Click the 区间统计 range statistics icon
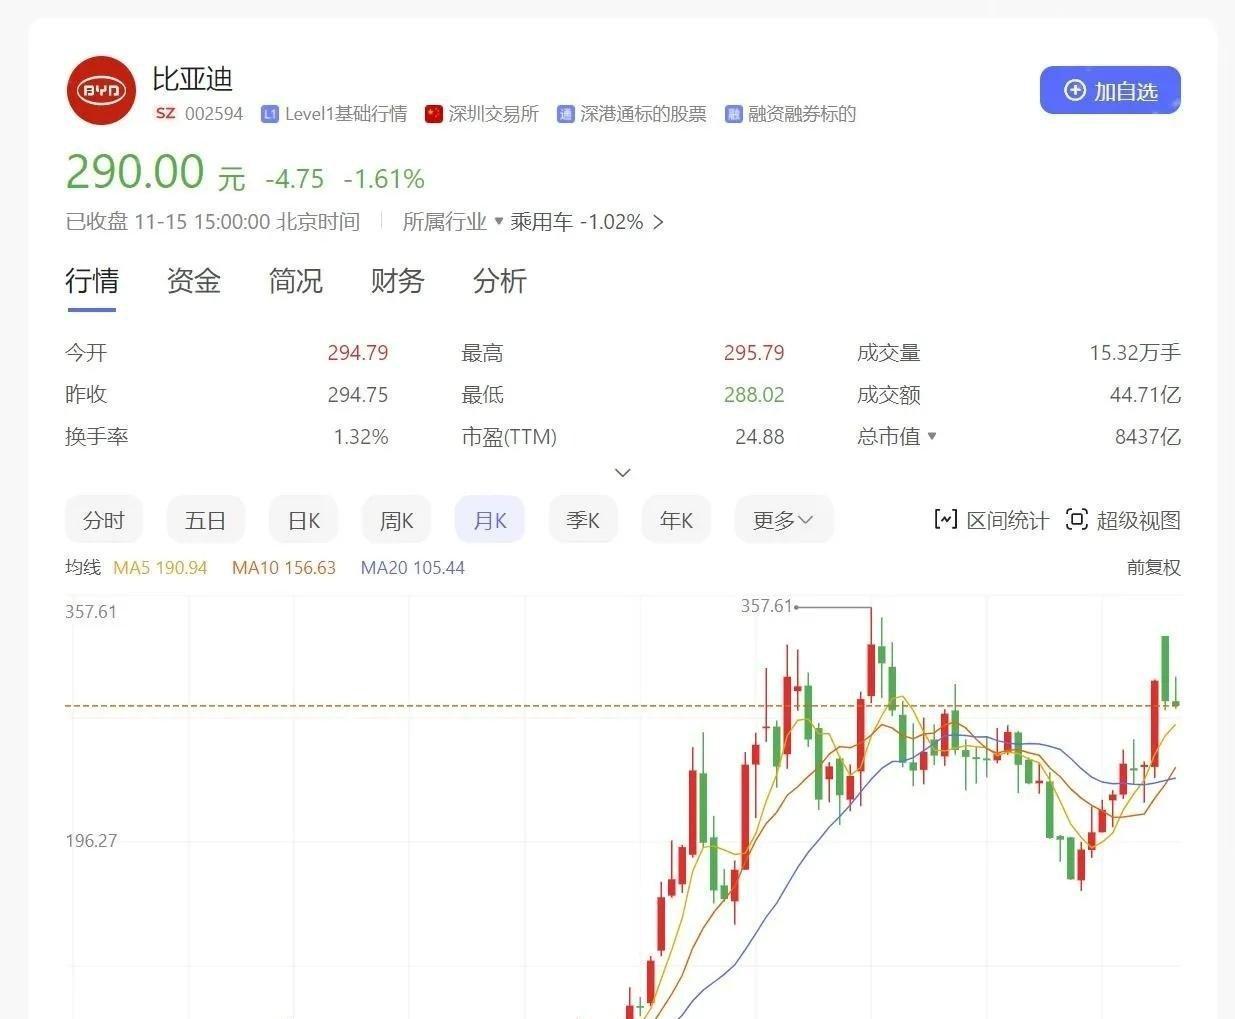 pos(945,519)
